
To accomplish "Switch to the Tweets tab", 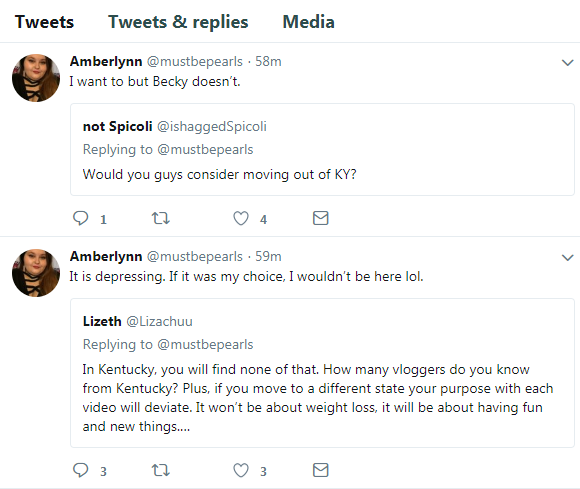I will pyautogui.click(x=44, y=21).
